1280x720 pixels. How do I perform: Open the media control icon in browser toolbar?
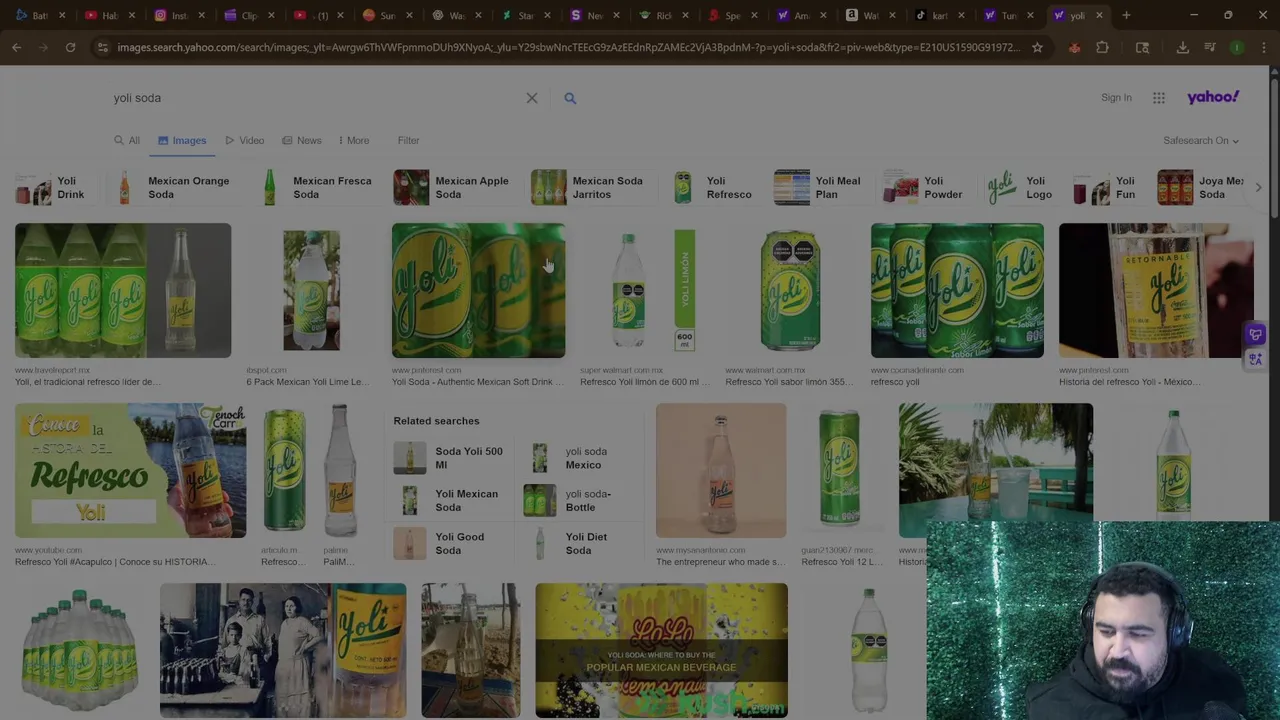click(1210, 47)
